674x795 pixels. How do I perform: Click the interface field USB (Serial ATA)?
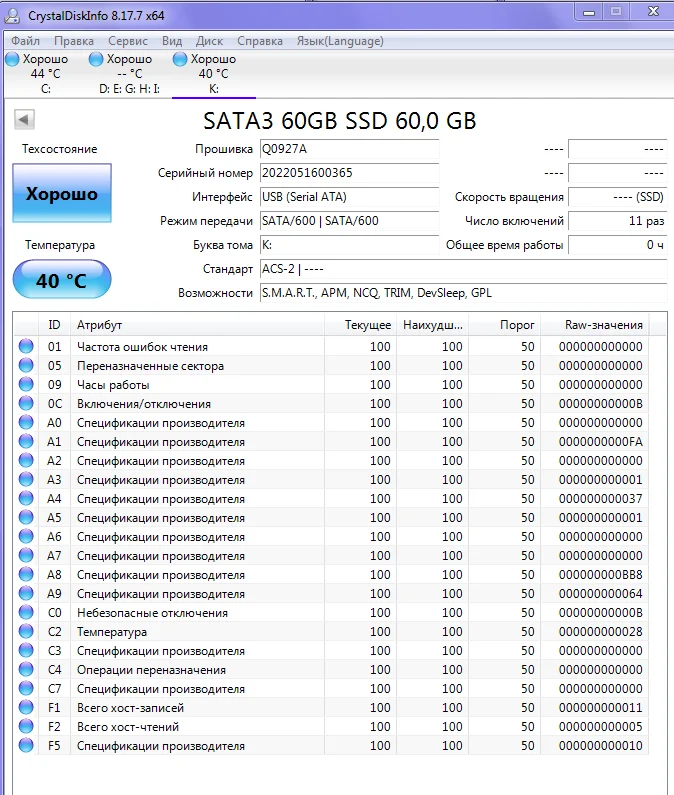click(x=349, y=197)
